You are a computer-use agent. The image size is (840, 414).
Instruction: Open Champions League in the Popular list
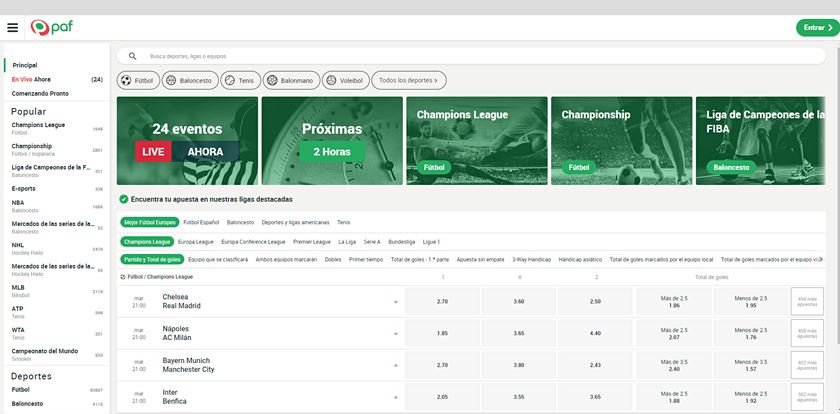(57, 129)
